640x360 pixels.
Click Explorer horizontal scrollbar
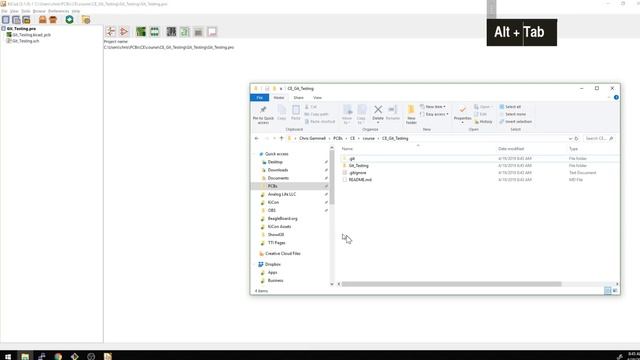coord(451,284)
